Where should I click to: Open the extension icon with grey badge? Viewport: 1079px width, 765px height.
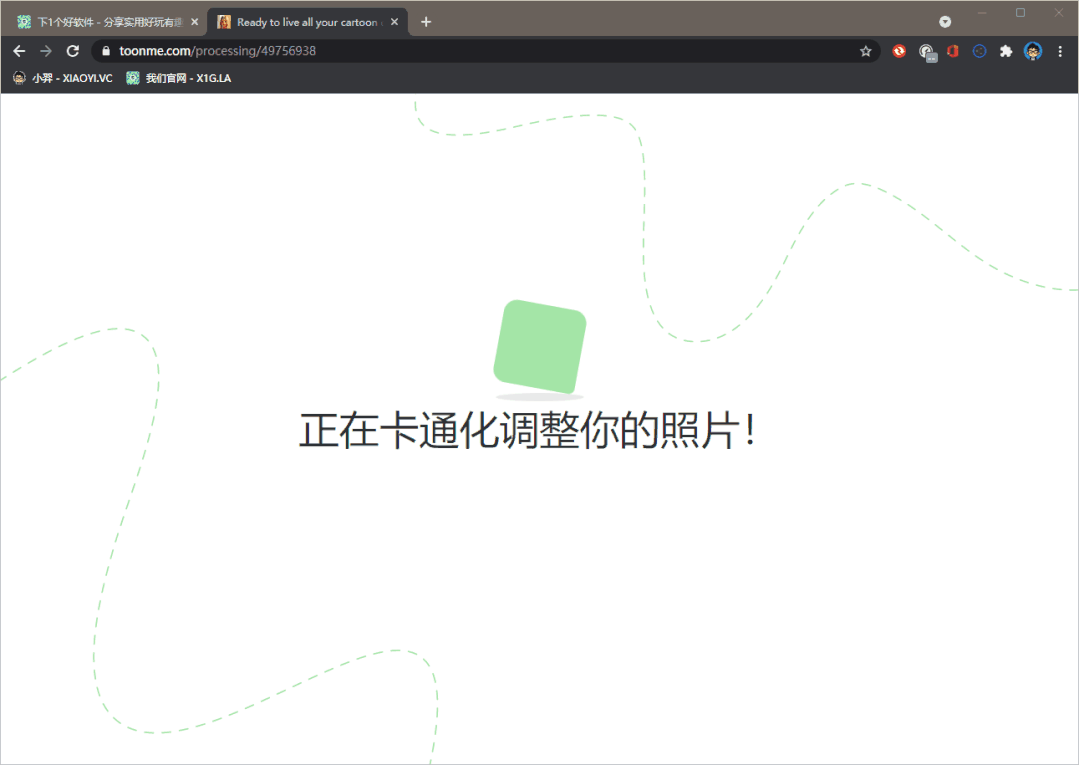[926, 52]
